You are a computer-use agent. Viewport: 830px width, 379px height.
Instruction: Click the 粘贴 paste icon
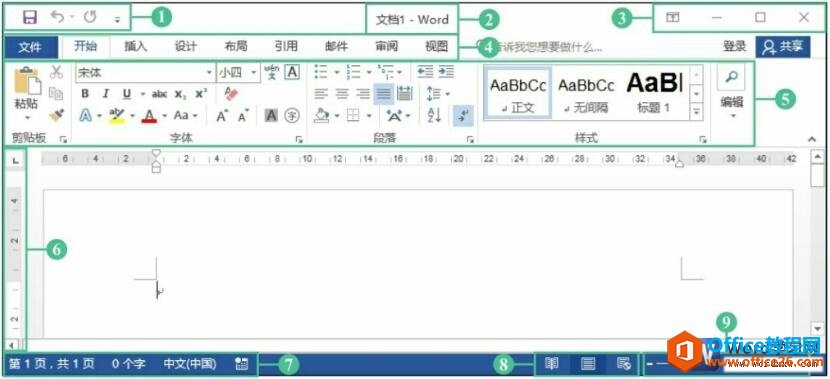click(27, 80)
